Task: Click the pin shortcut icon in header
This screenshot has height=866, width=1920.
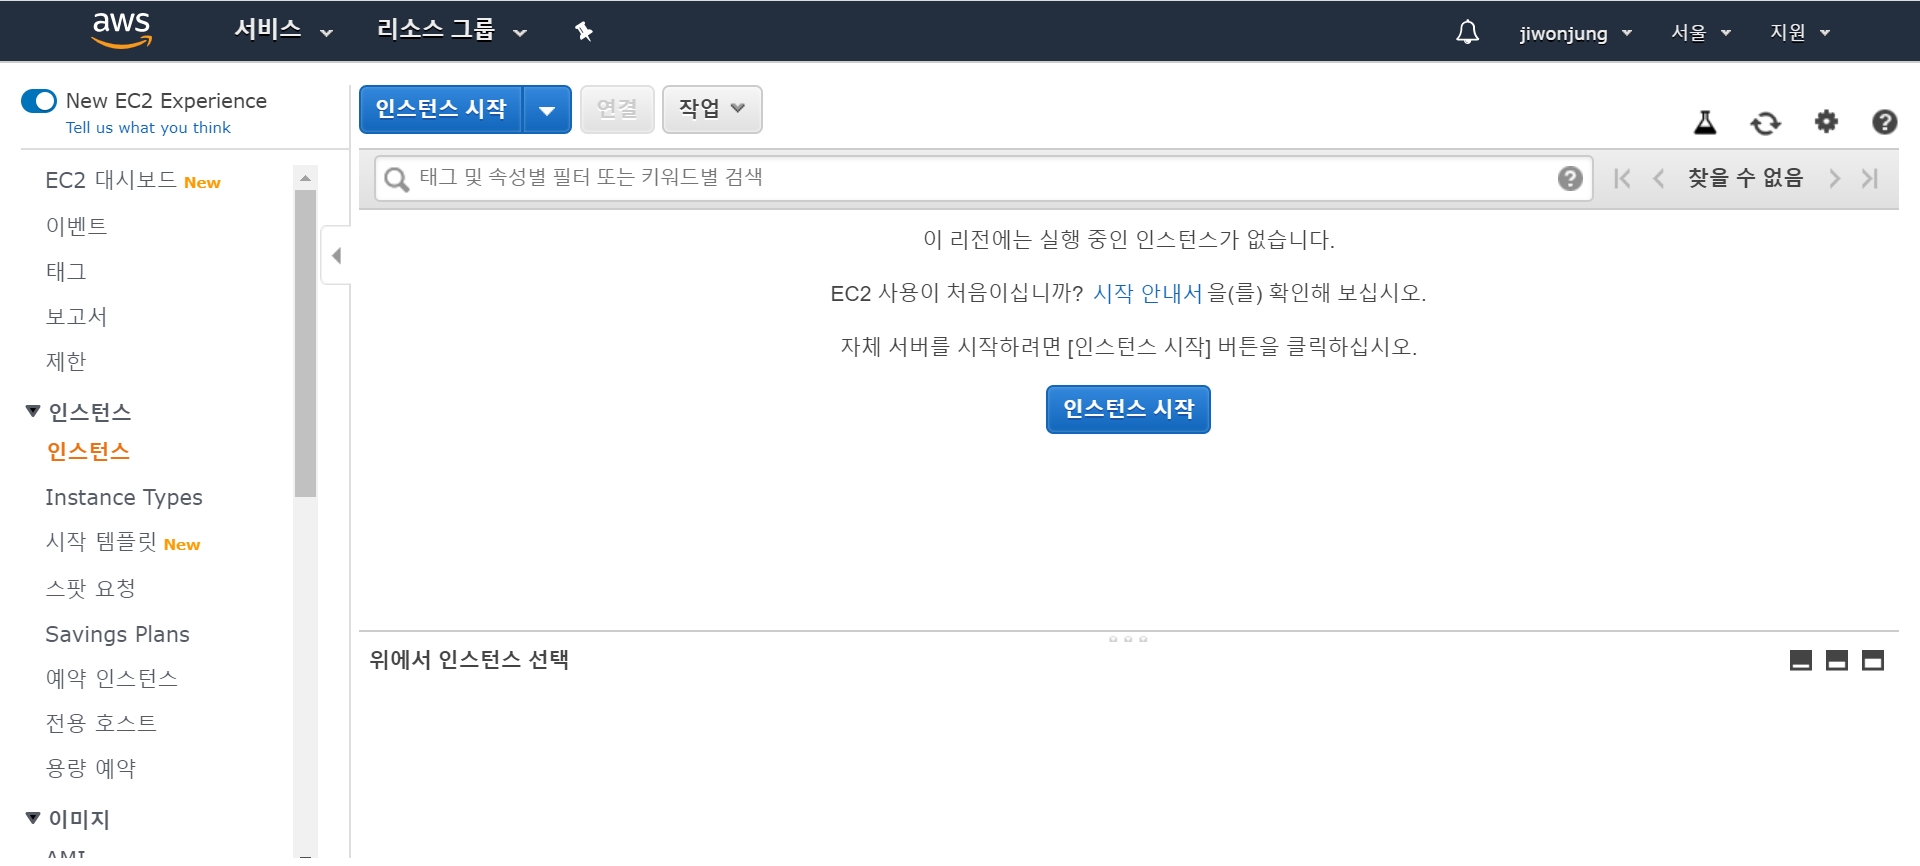Action: 584,31
